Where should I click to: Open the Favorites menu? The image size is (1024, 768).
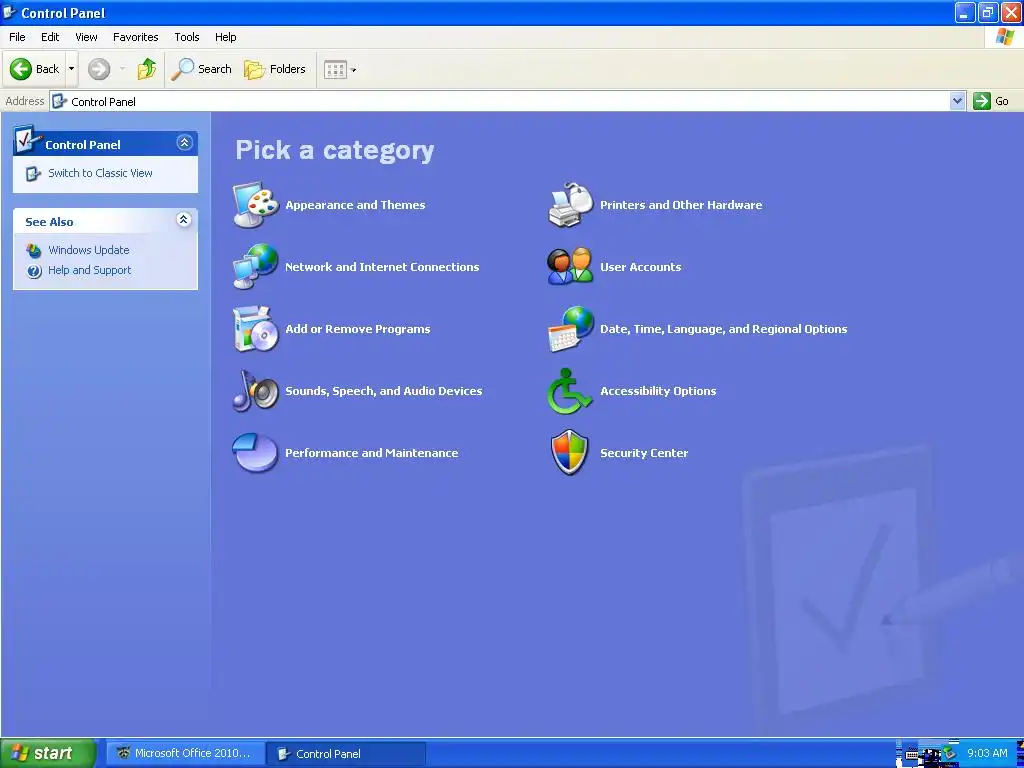135,37
